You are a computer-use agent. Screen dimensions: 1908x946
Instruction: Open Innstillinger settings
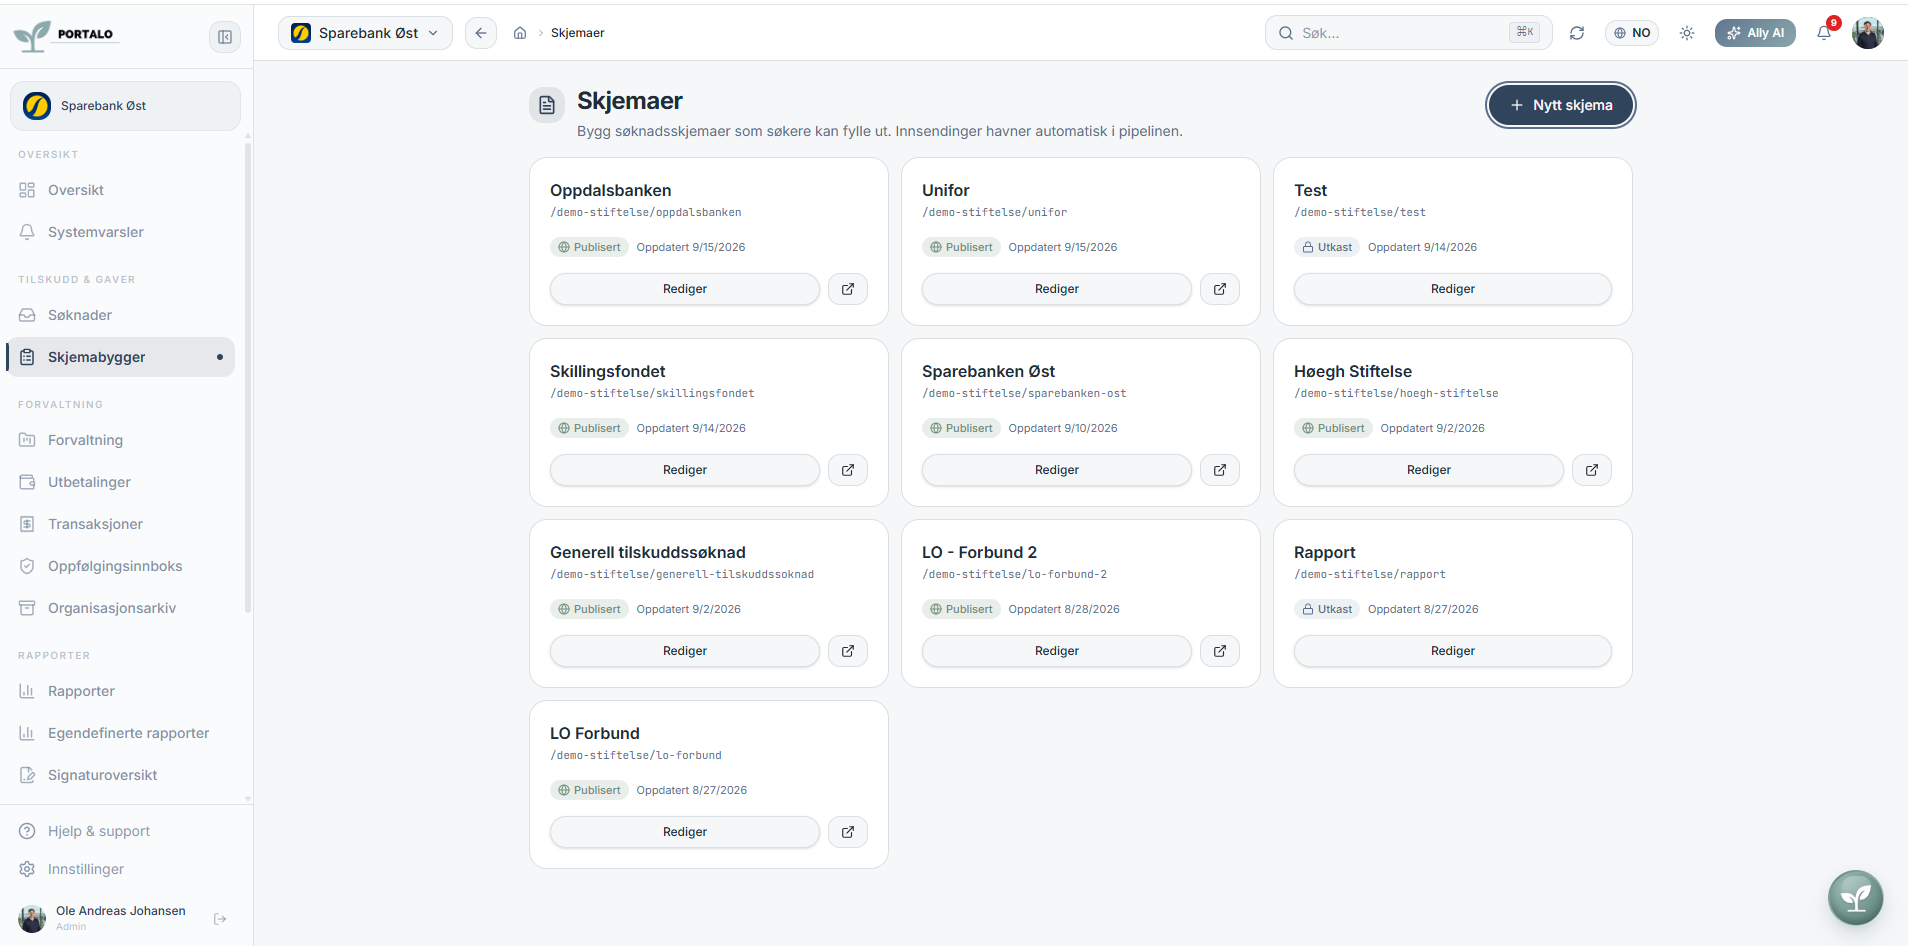(121, 869)
